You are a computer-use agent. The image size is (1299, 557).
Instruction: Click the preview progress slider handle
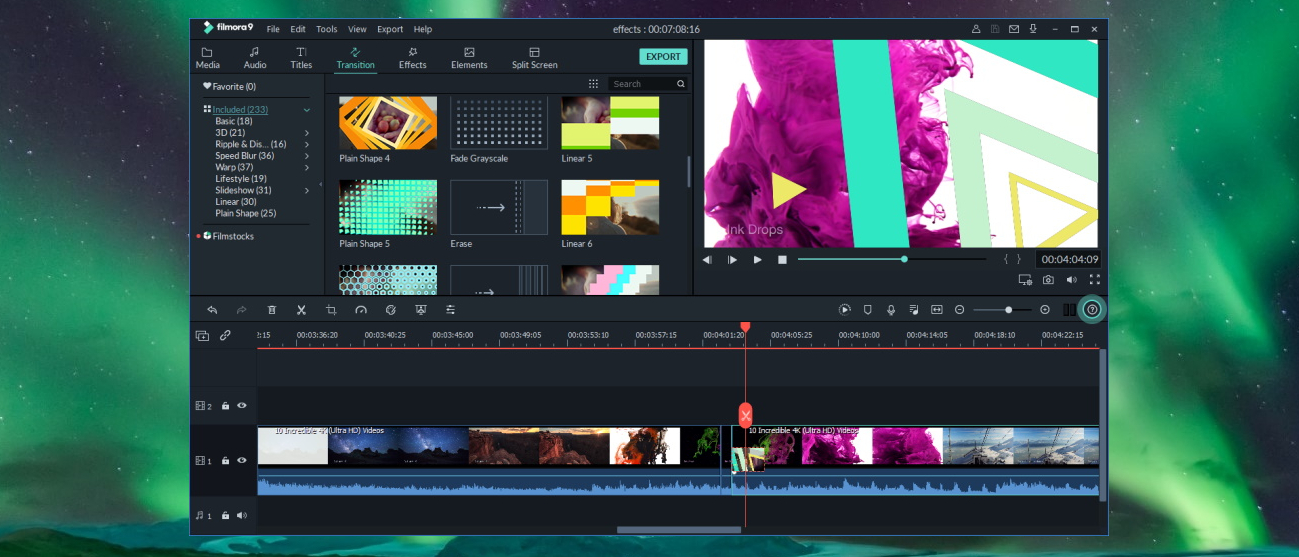tap(904, 260)
